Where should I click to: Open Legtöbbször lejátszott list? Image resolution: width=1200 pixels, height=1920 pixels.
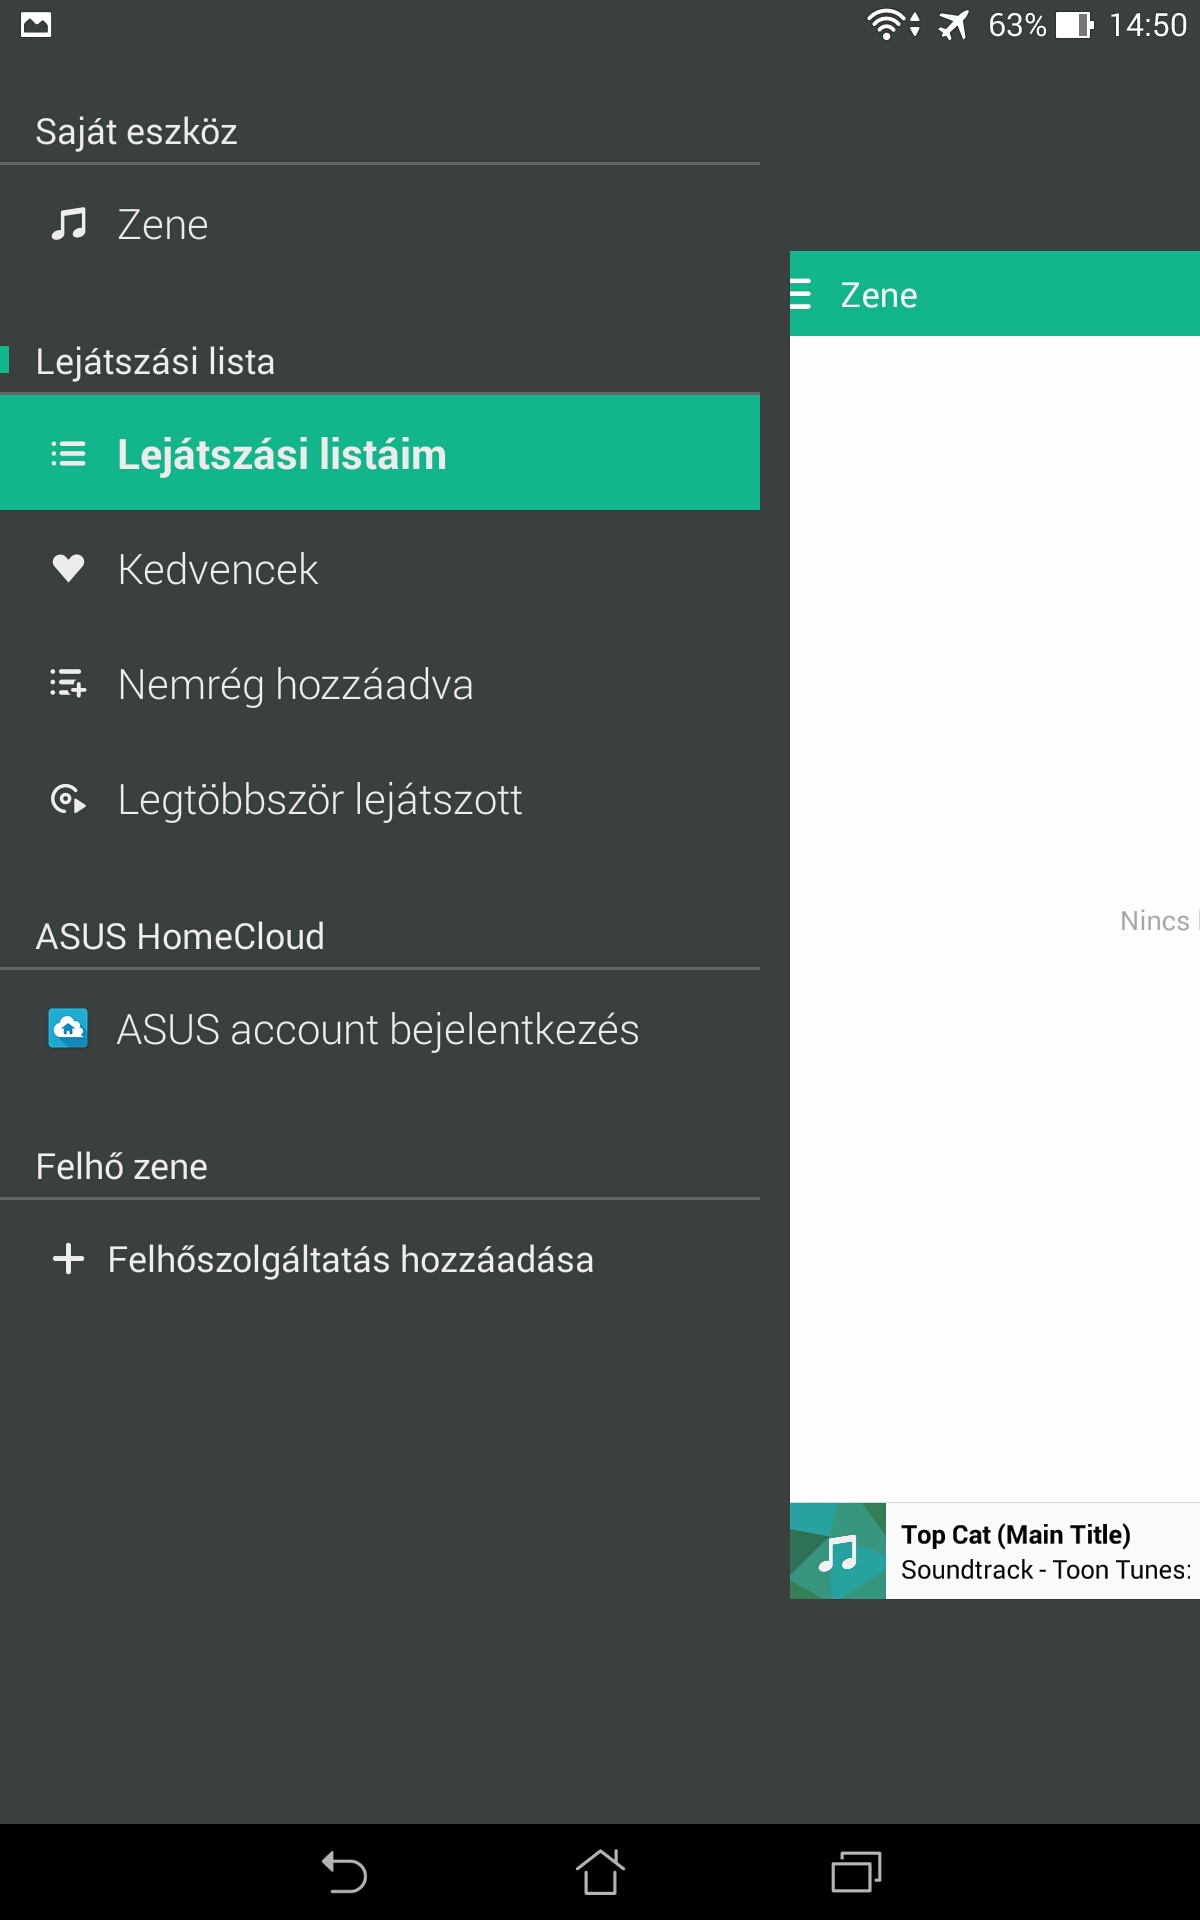pyautogui.click(x=380, y=799)
